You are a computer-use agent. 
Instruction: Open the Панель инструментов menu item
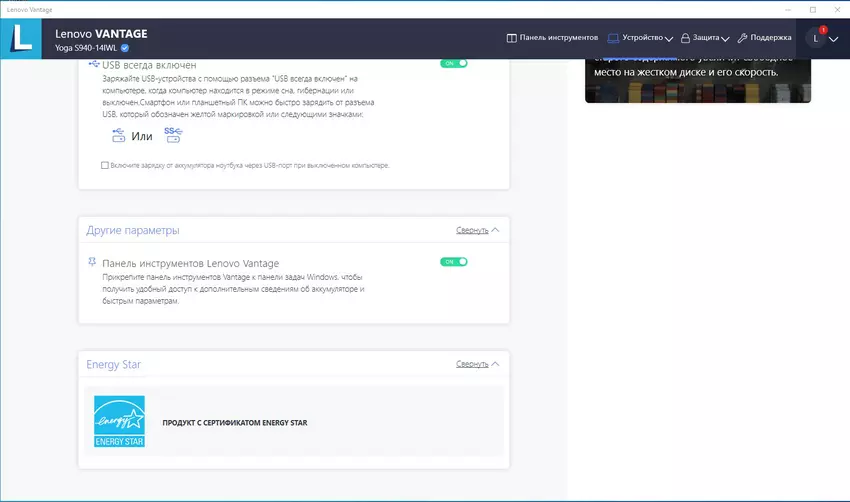(552, 38)
